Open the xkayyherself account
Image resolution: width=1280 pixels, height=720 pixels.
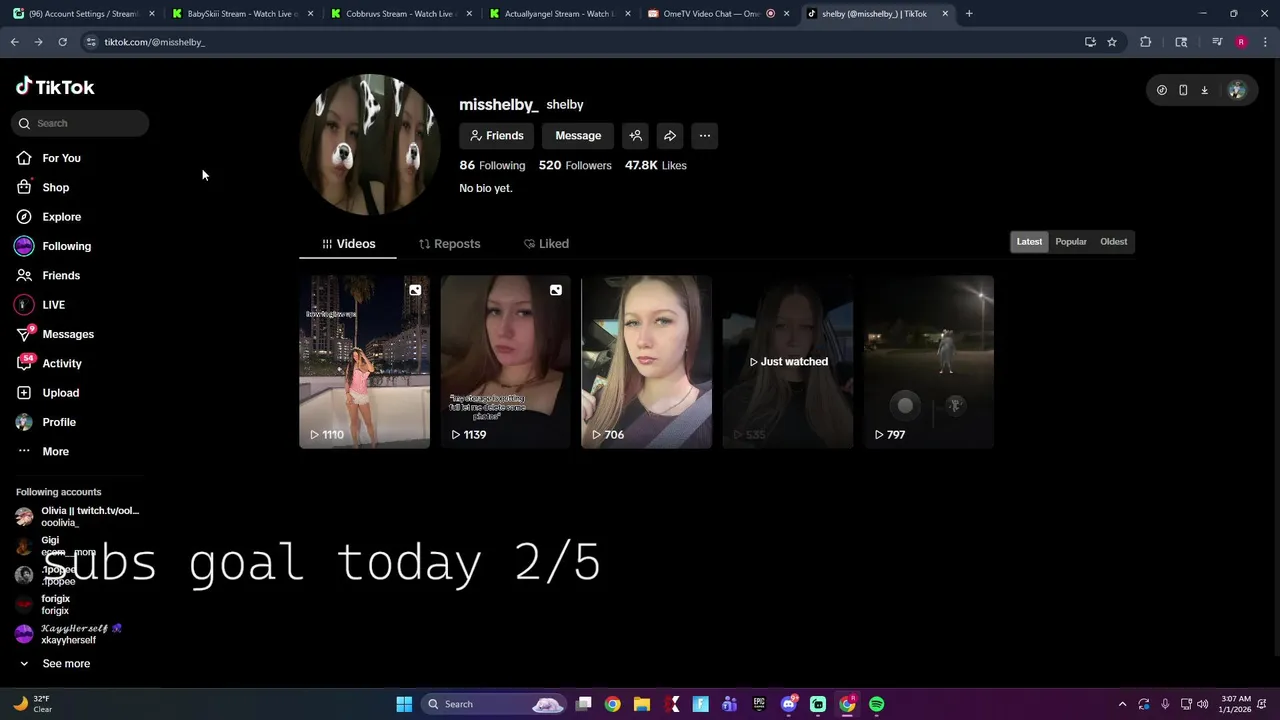[68, 634]
